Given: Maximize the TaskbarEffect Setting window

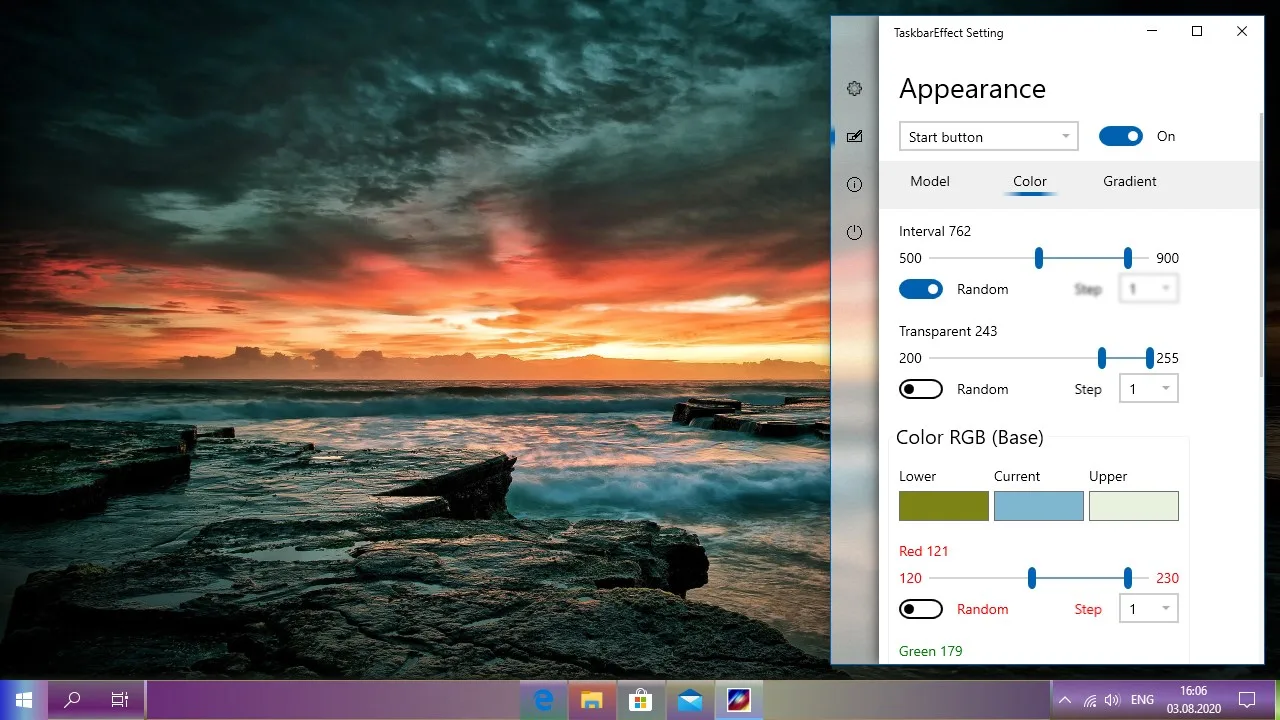Looking at the screenshot, I should 1197,32.
